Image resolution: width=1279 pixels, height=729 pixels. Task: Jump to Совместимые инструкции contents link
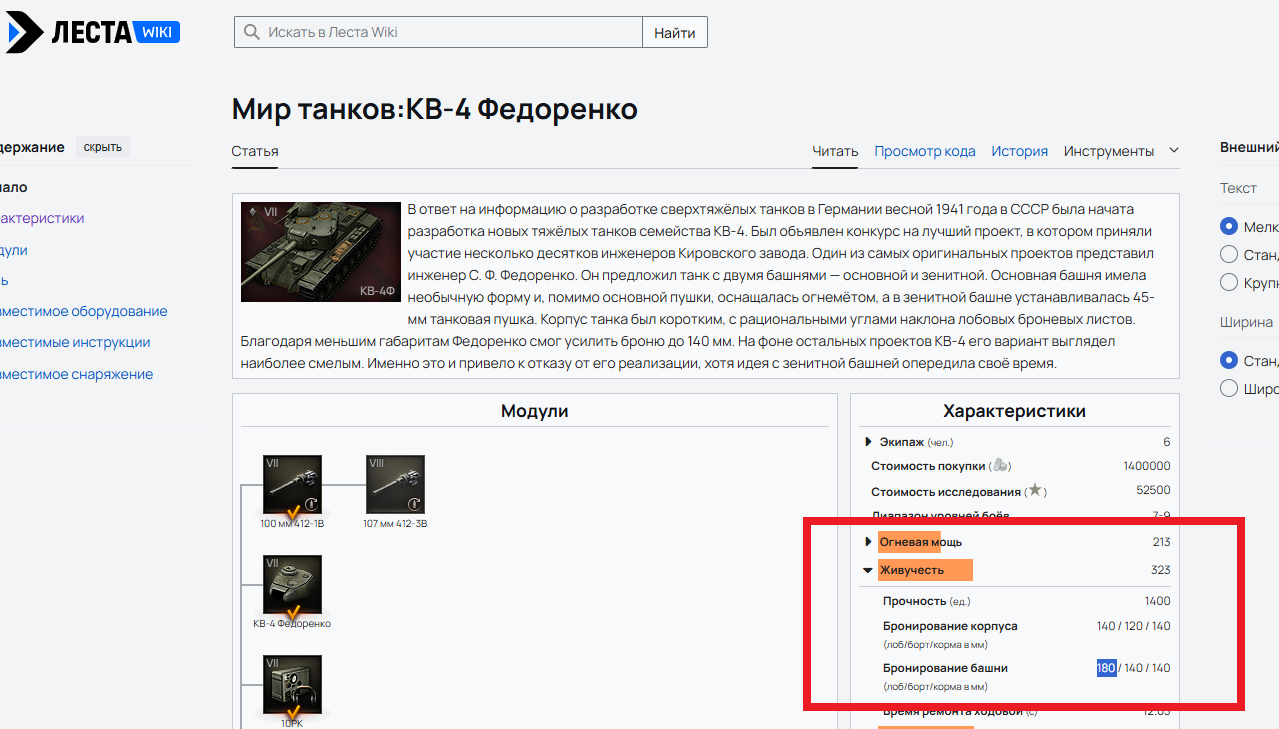tap(75, 342)
